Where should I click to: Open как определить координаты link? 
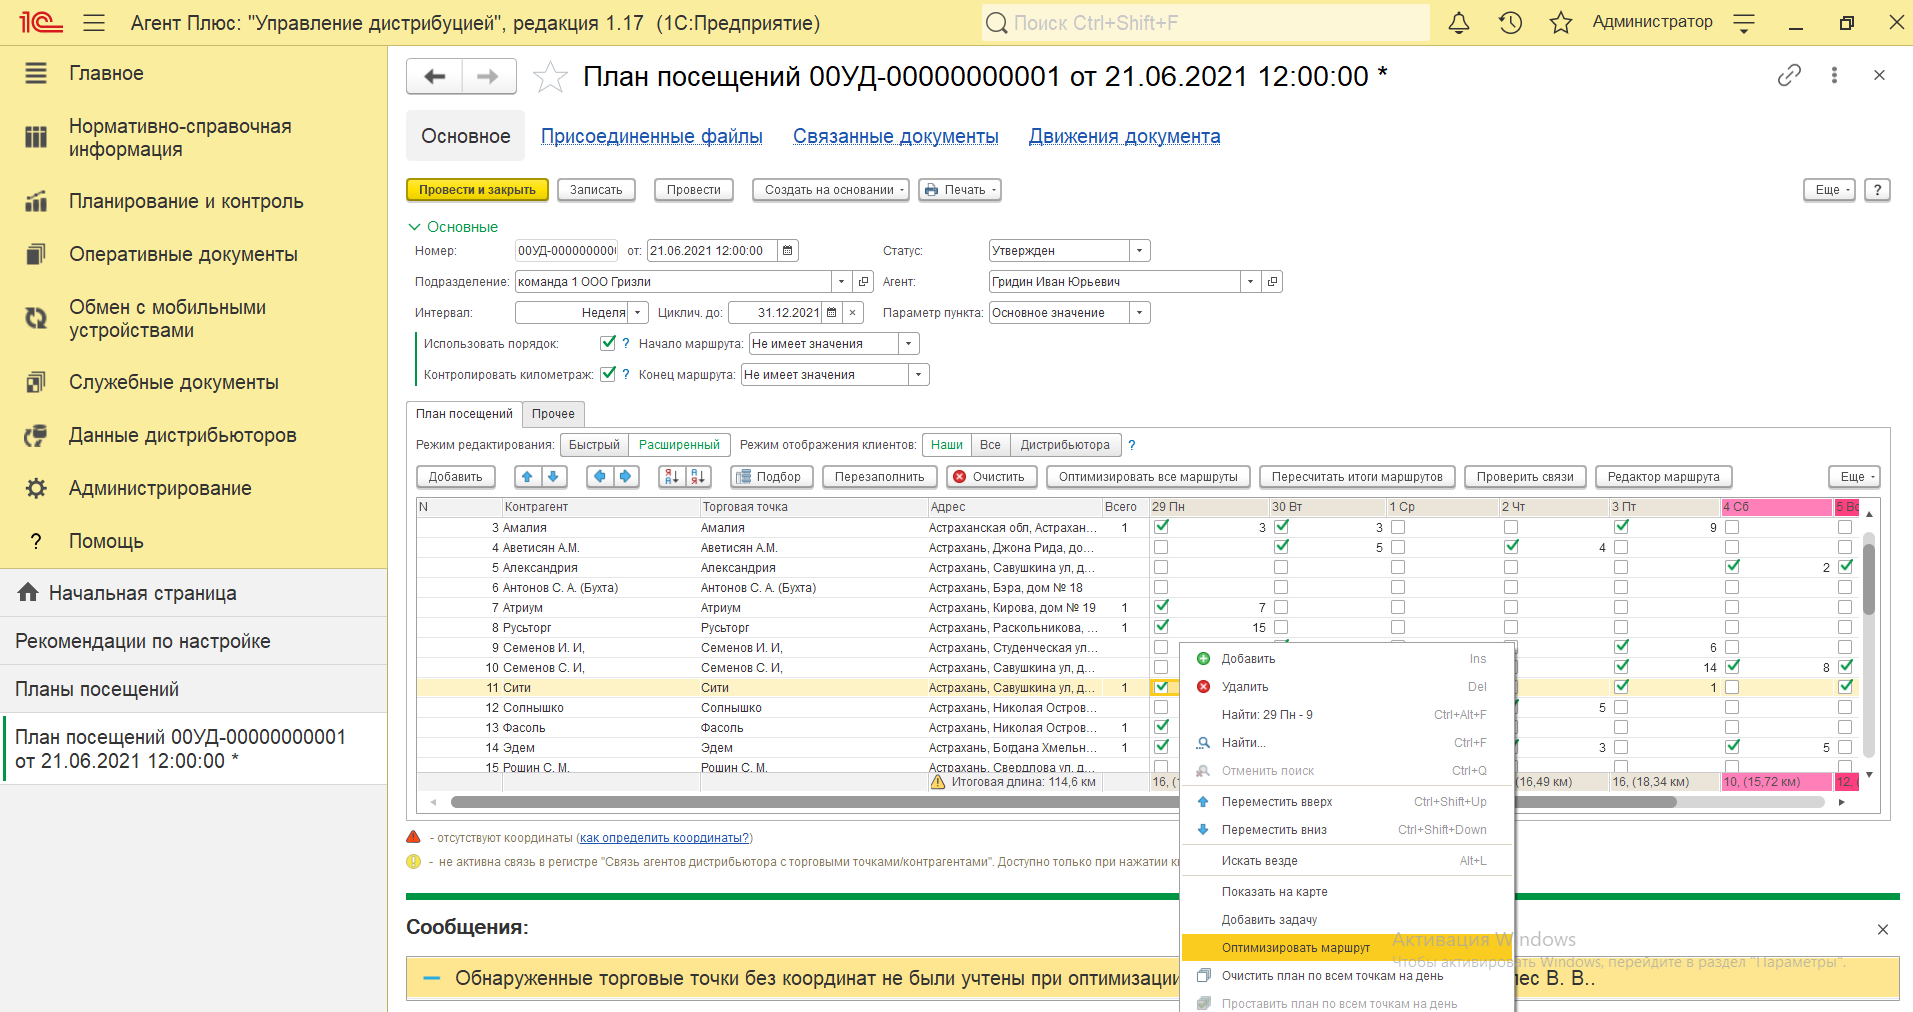(x=664, y=838)
